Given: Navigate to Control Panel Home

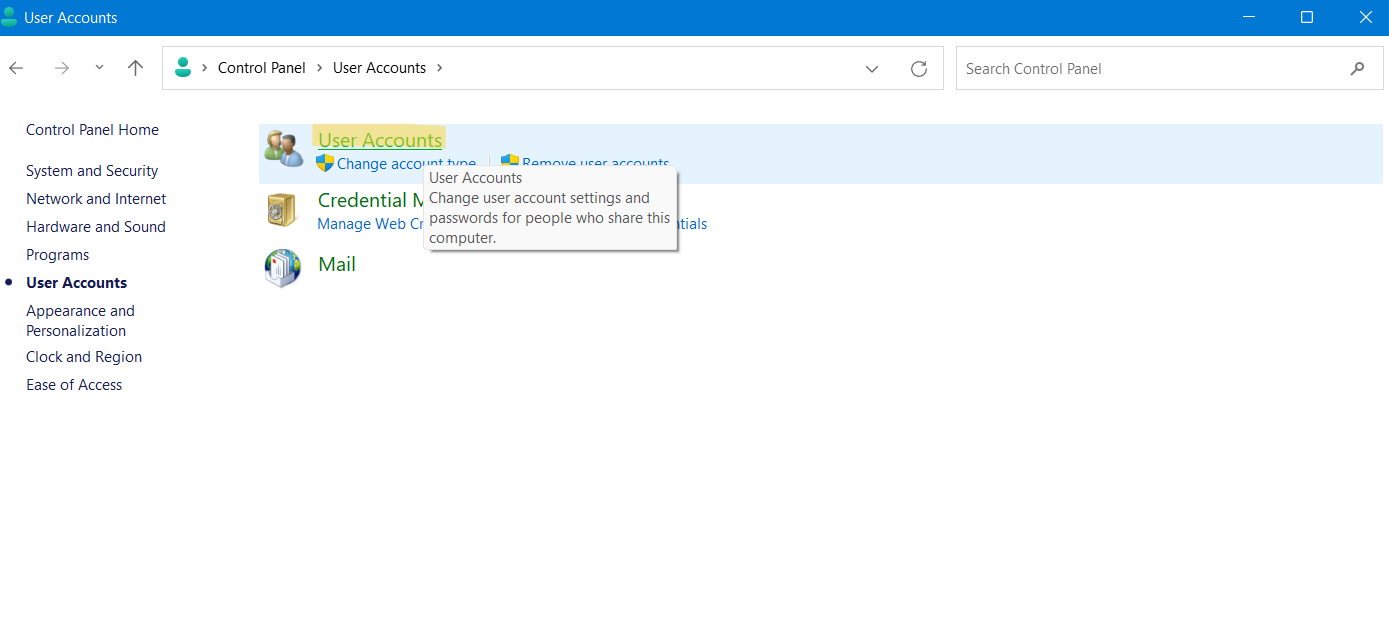Looking at the screenshot, I should 92,130.
